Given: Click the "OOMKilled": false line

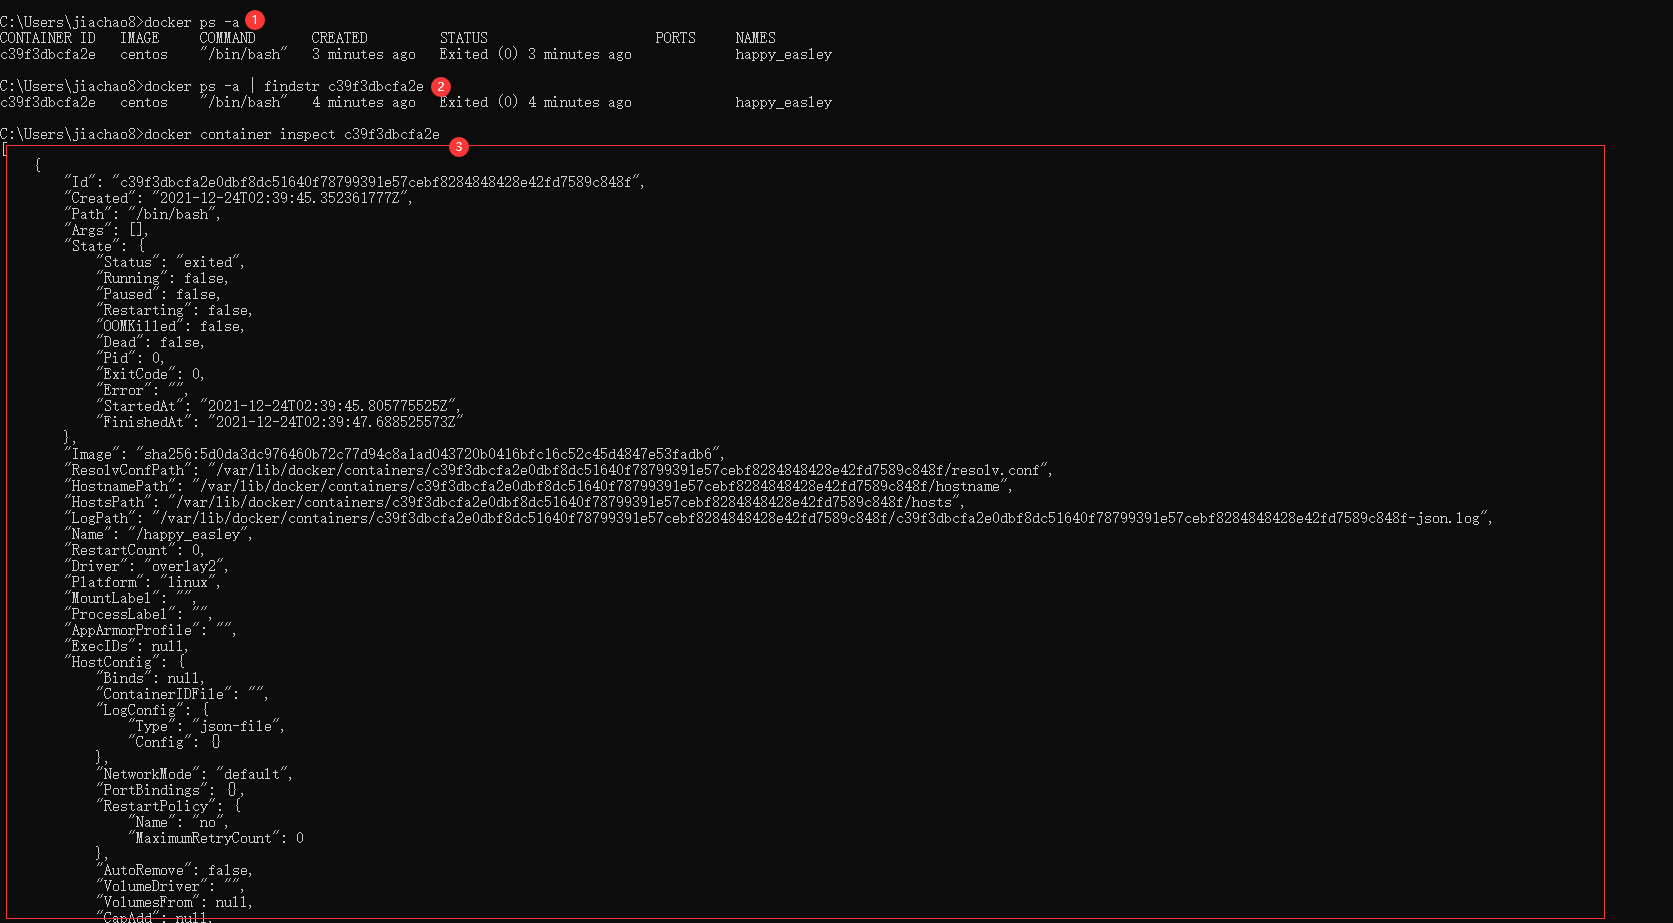Looking at the screenshot, I should [171, 326].
